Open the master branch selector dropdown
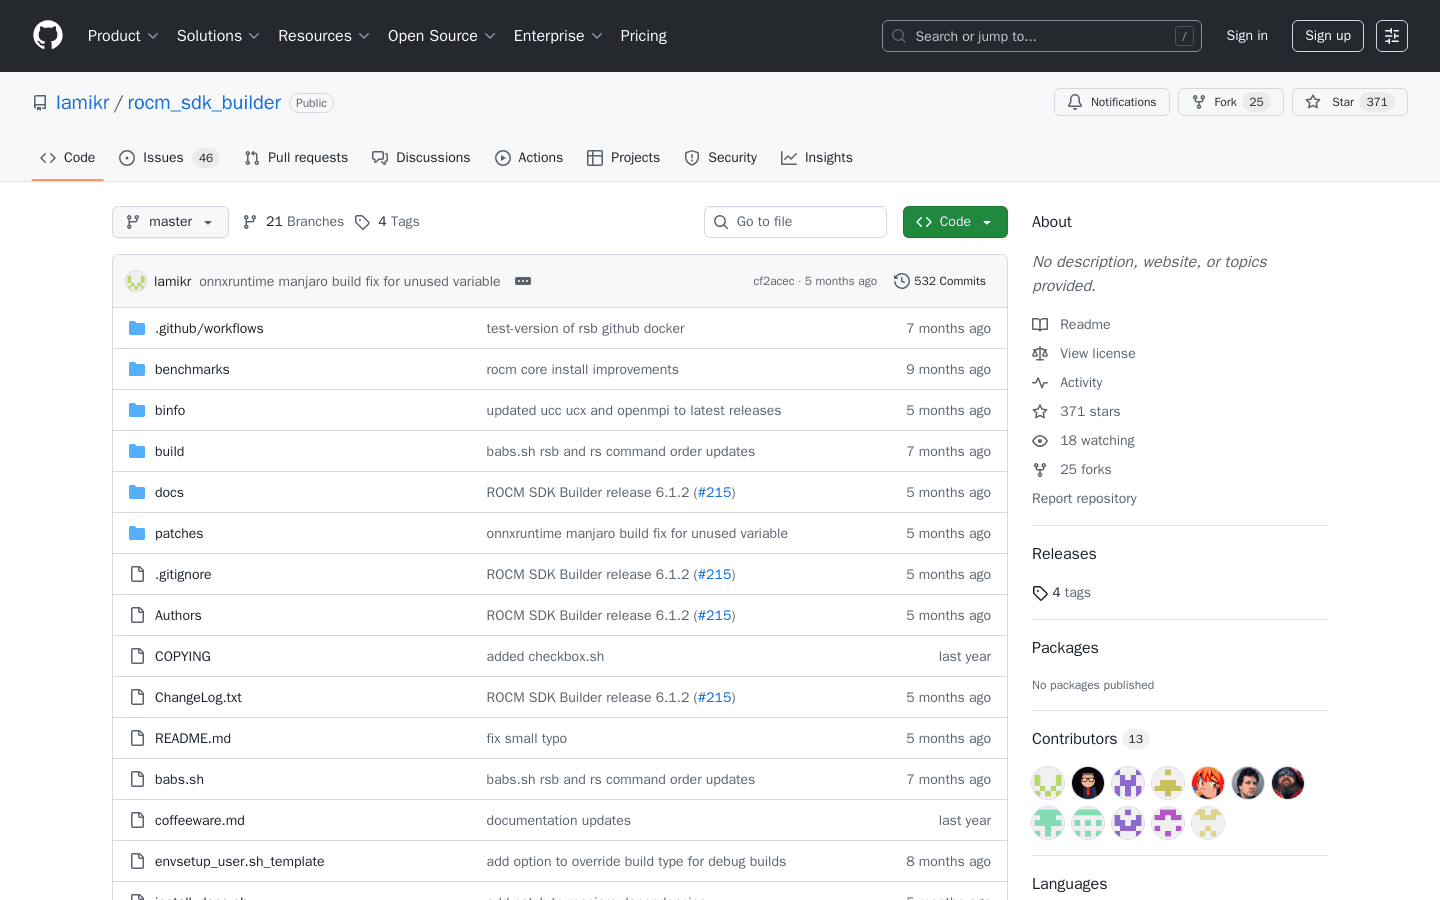The image size is (1440, 900). 170,221
